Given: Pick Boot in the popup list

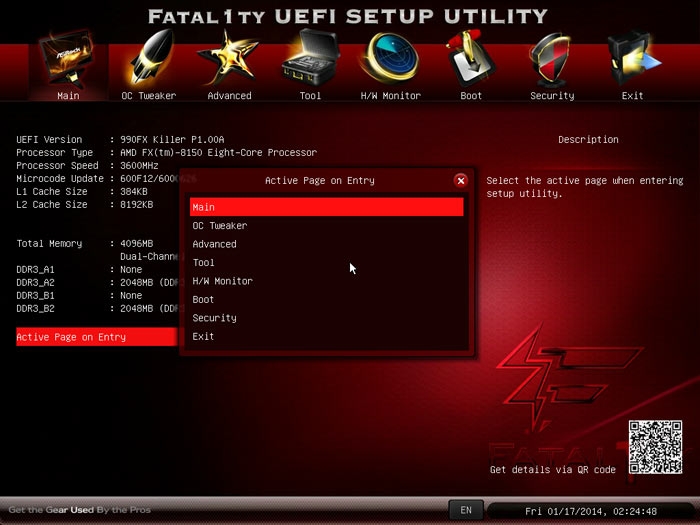Looking at the screenshot, I should pos(327,300).
